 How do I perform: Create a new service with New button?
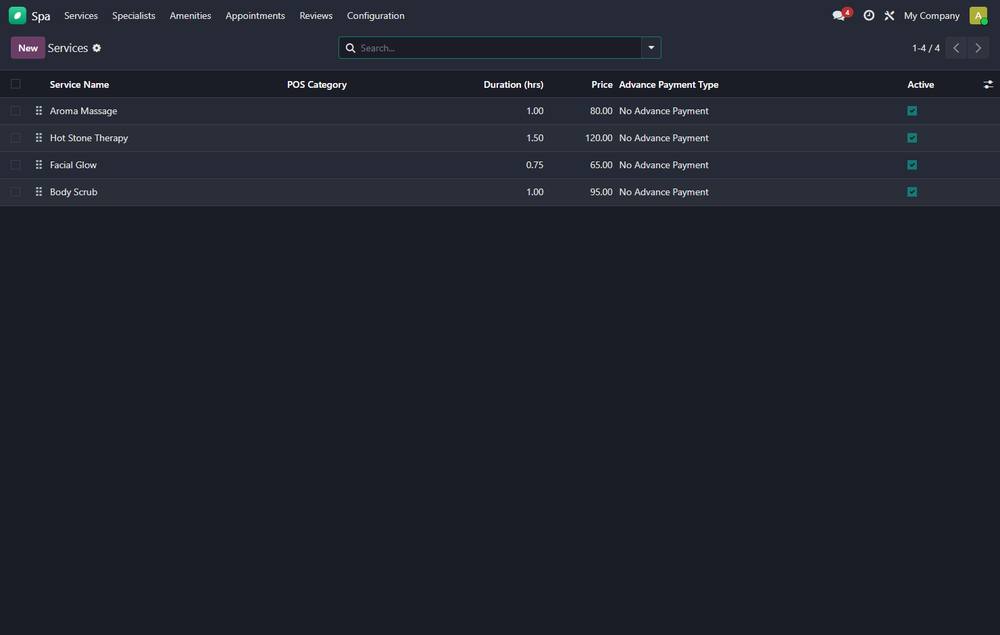point(28,48)
